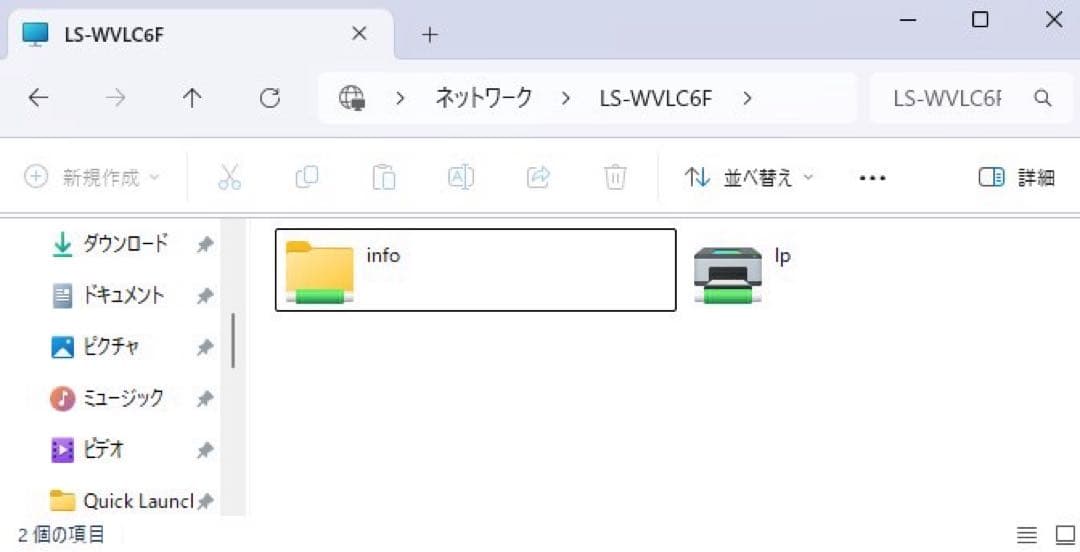Refresh the current folder view
Image resolution: width=1080 pixels, height=552 pixels.
[270, 99]
